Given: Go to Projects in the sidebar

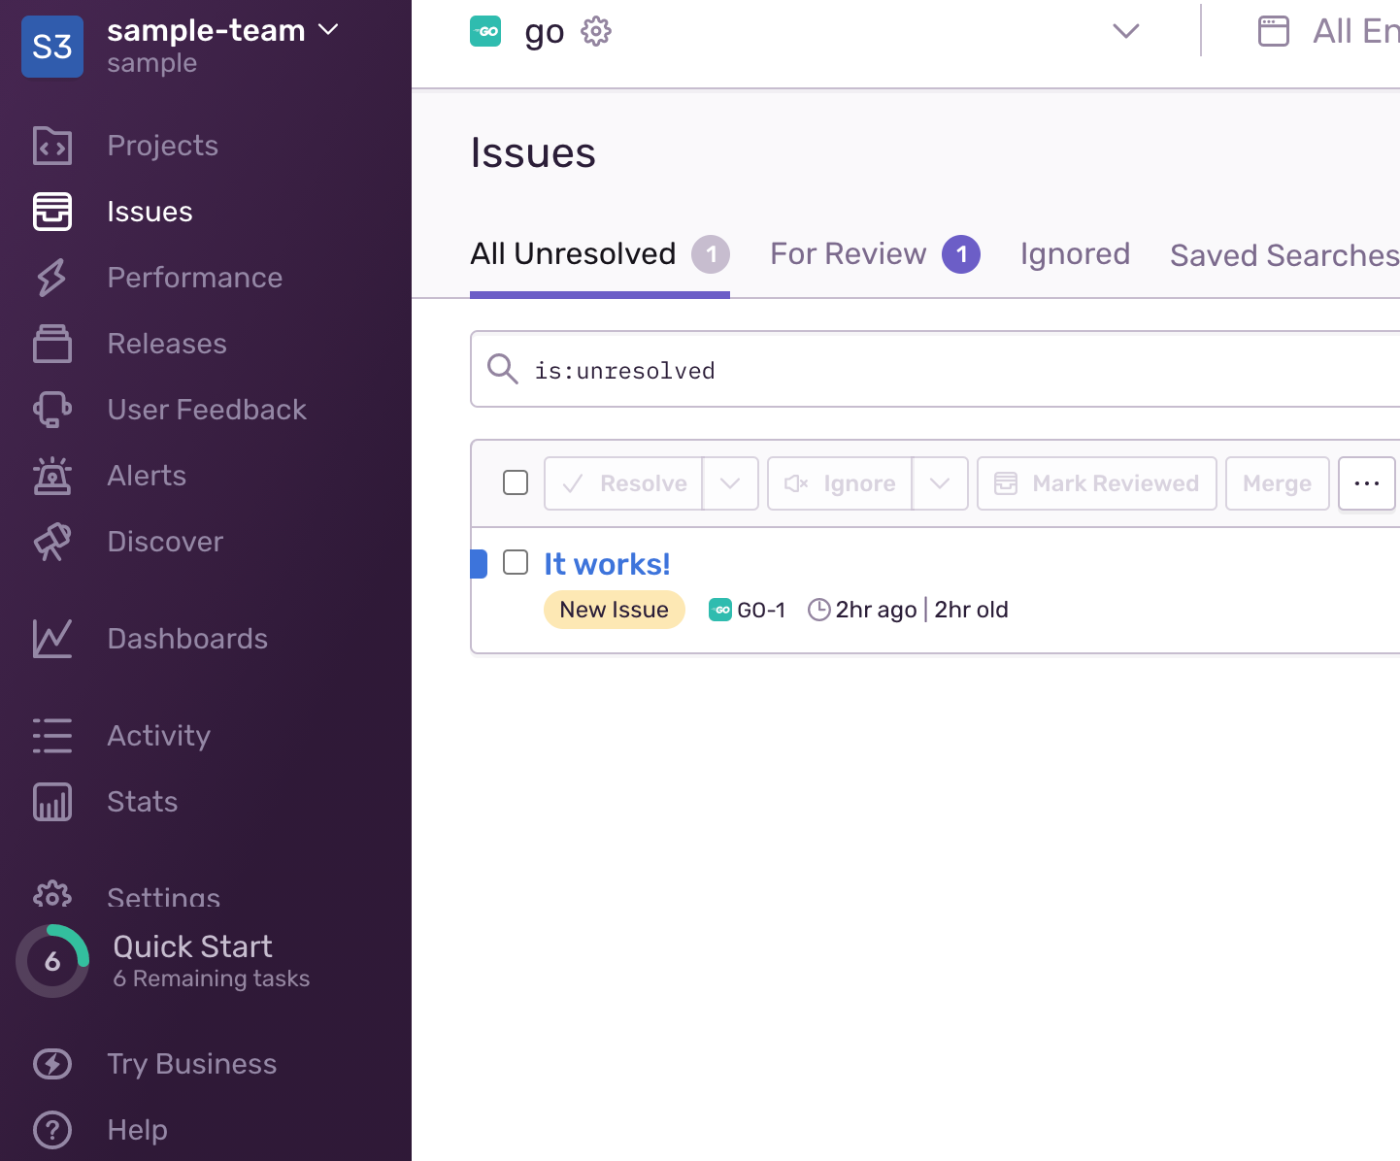Looking at the screenshot, I should pos(163,146).
